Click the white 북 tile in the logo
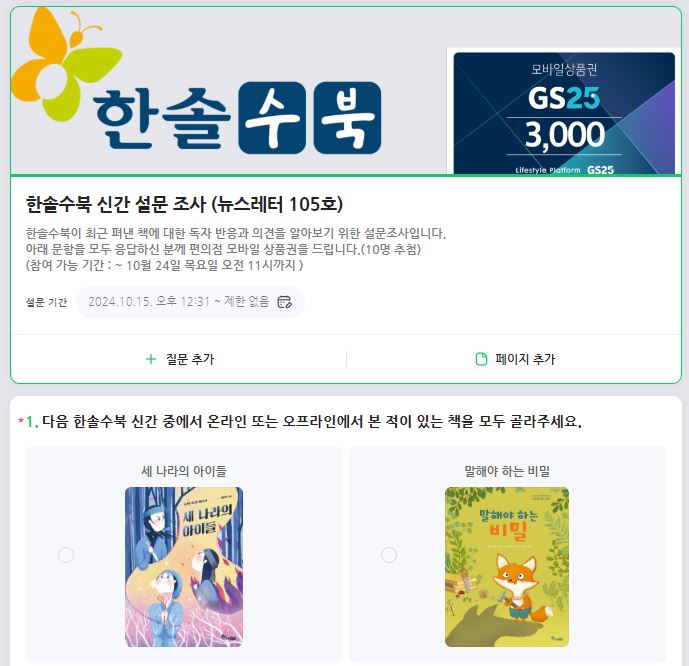The width and height of the screenshot is (689, 666). point(348,117)
